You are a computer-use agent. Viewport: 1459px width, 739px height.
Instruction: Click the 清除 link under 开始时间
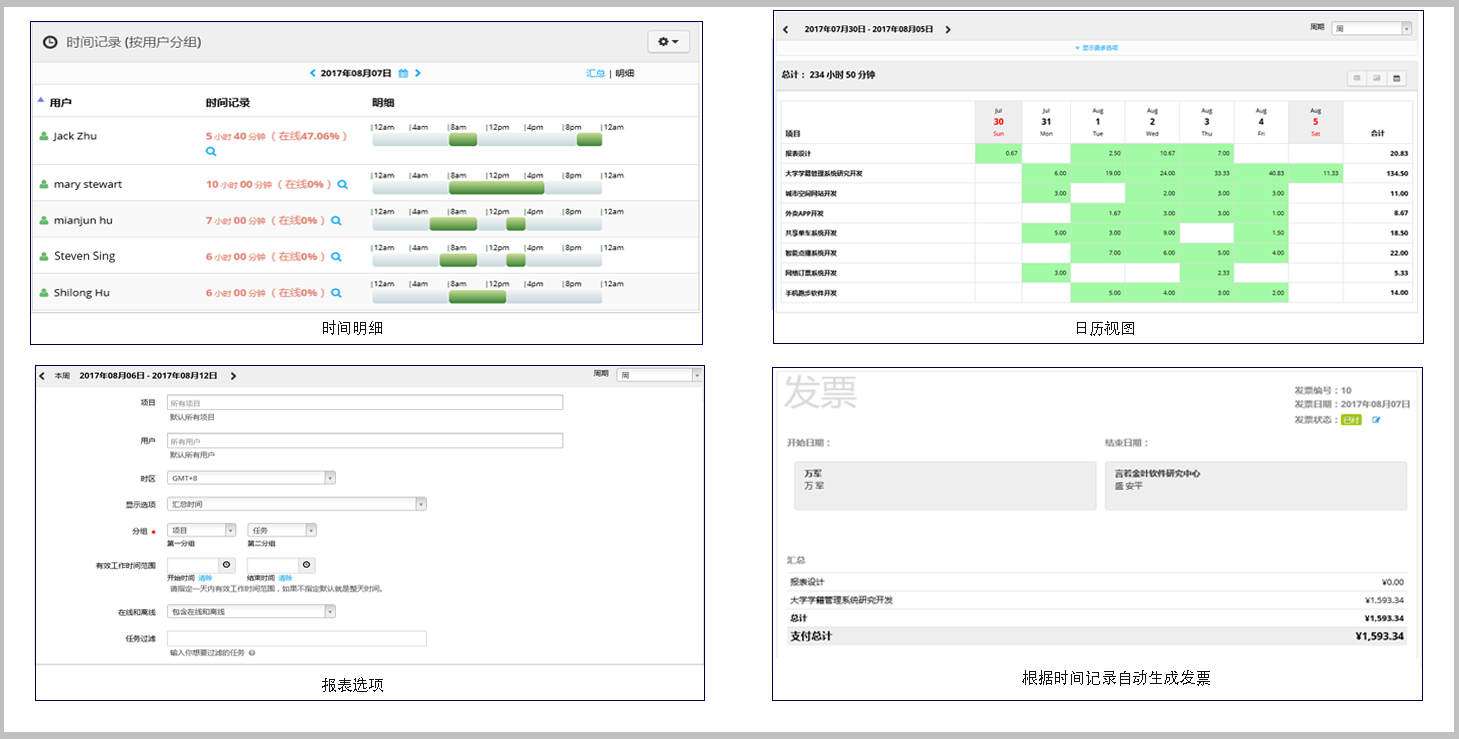pyautogui.click(x=205, y=578)
